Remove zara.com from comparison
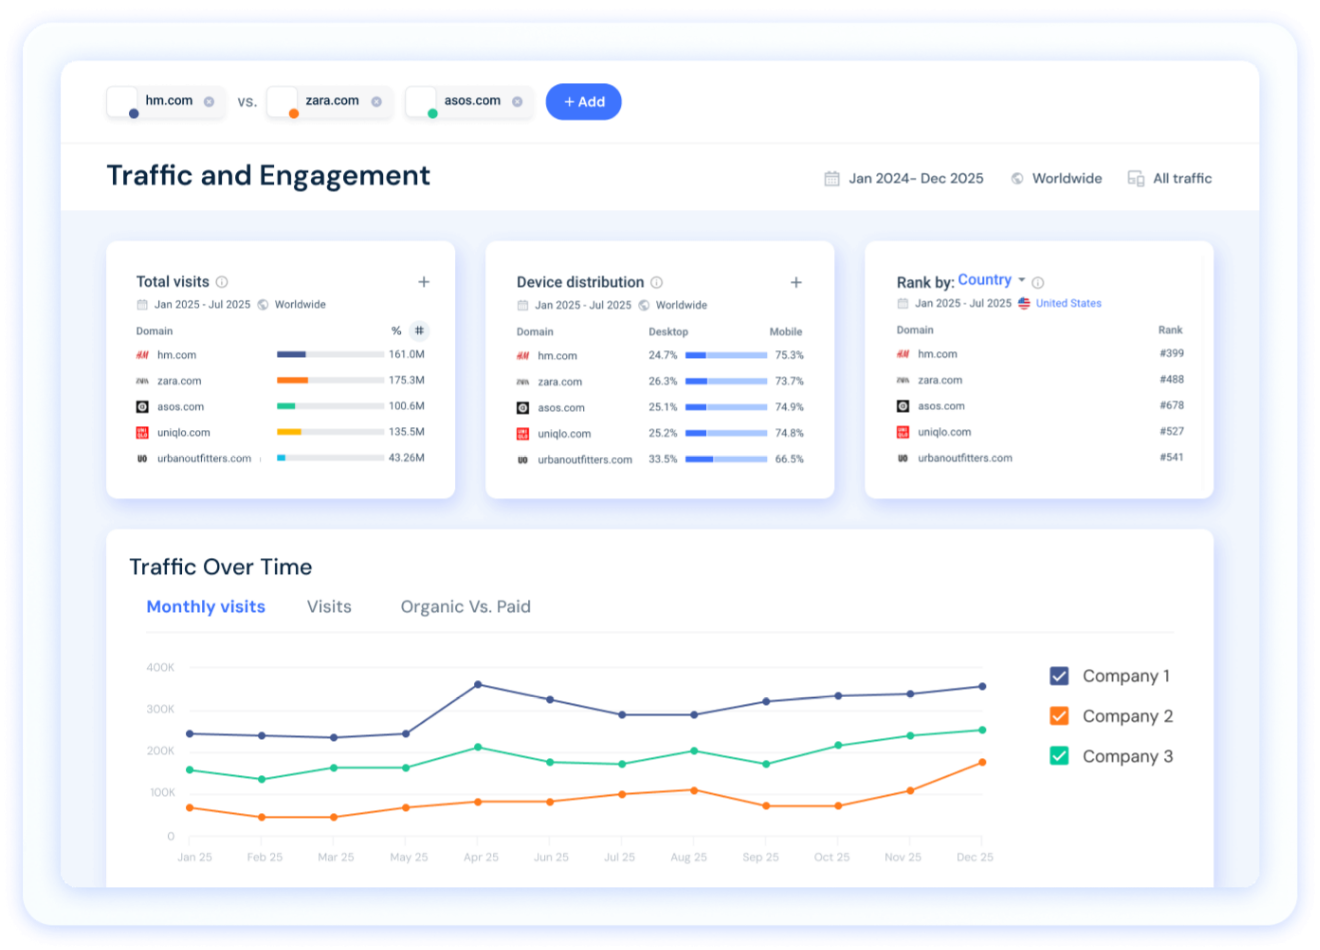1320x950 pixels. 376,102
